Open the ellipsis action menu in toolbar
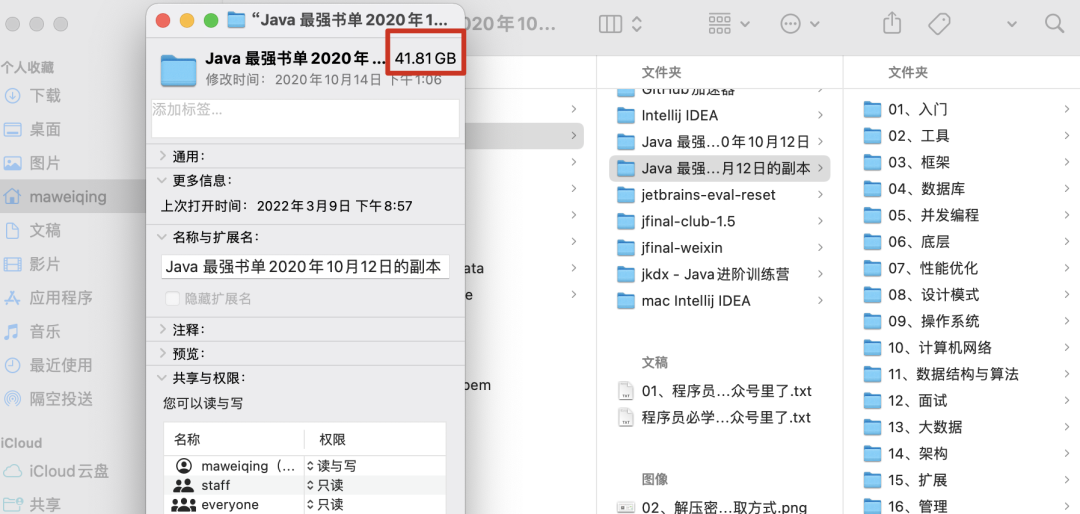1080x514 pixels. click(x=800, y=24)
